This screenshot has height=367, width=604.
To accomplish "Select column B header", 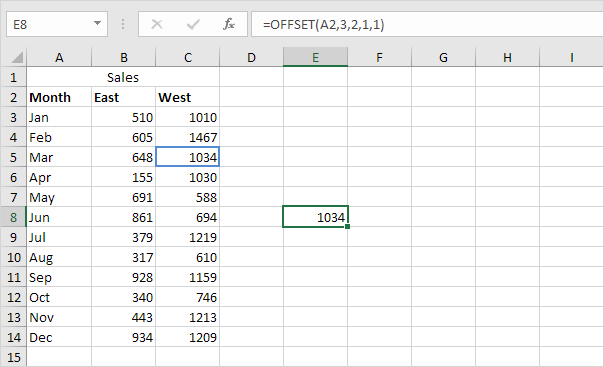I will coord(124,57).
